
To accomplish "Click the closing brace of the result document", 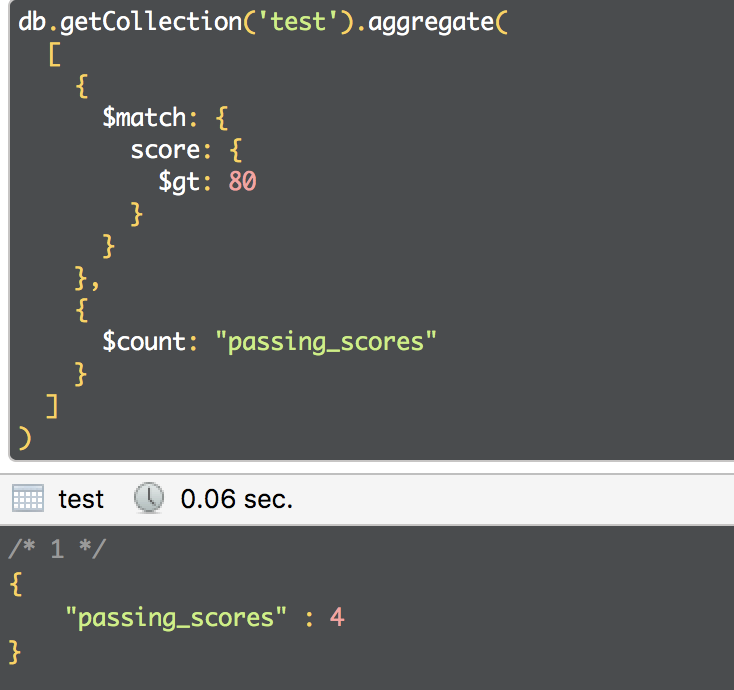I will coord(14,651).
